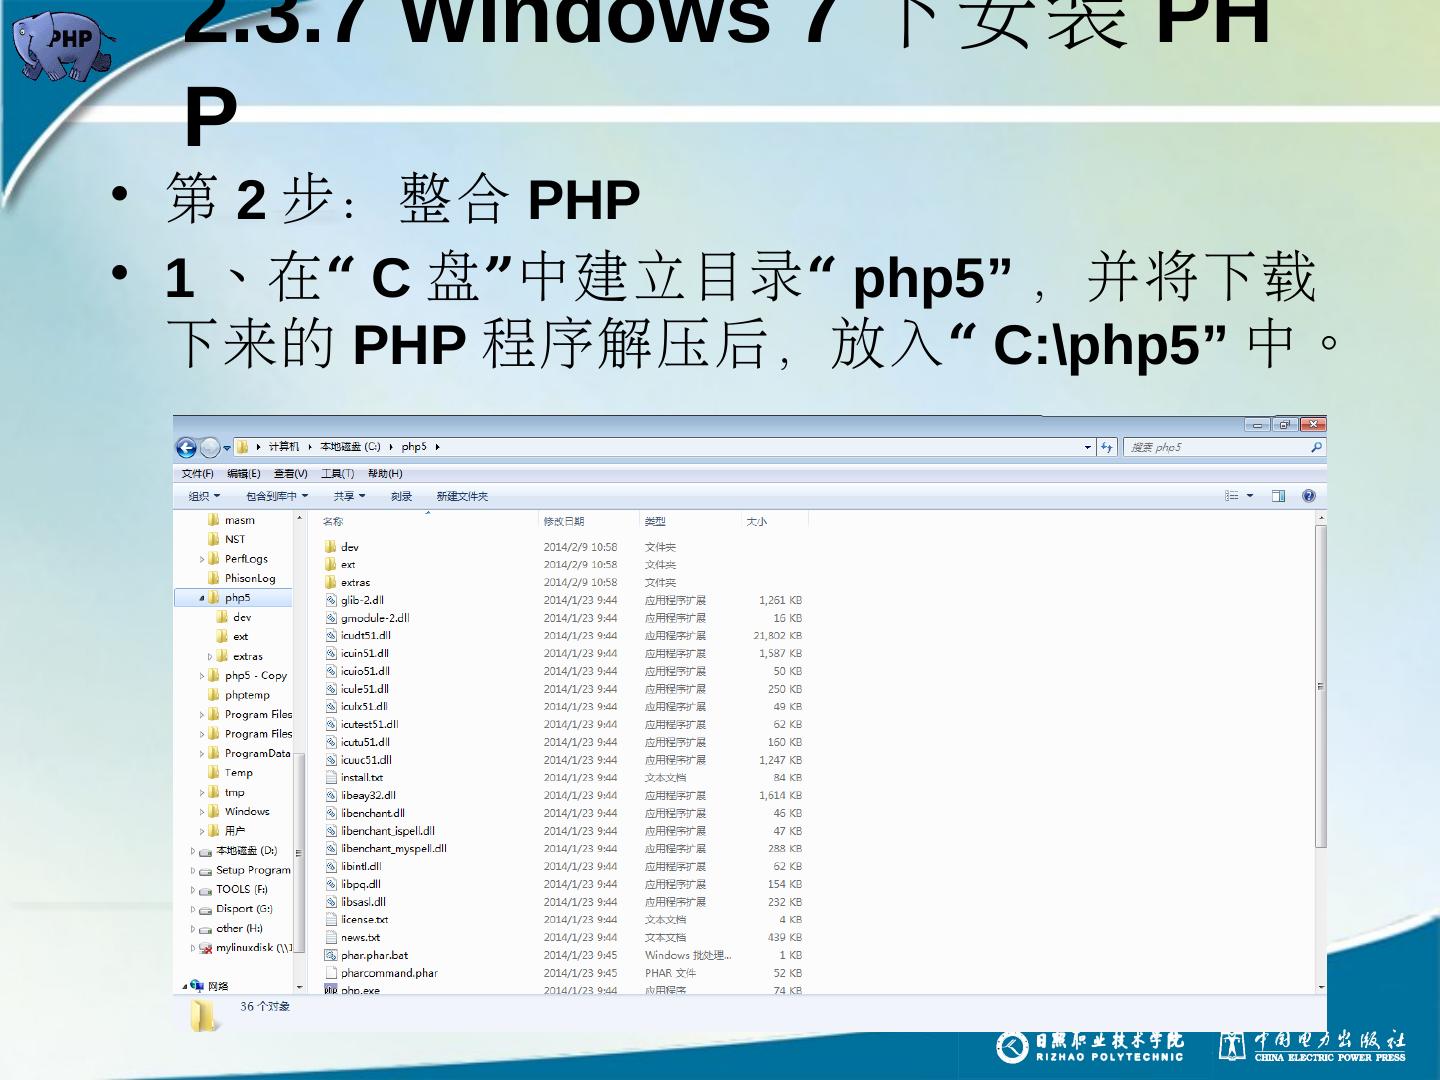Screen dimensions: 1440x1080
Task: Click the file list vertical scrollbar
Action: pos(1321,686)
